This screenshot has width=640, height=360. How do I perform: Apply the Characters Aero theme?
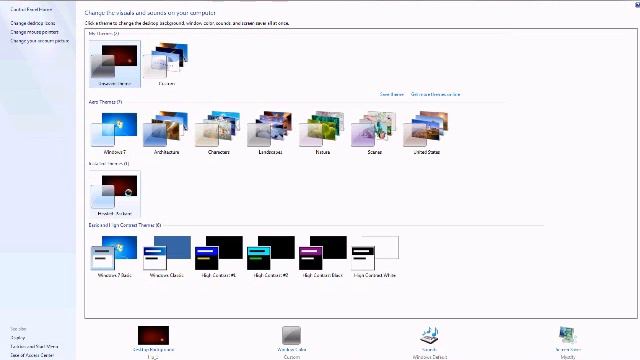click(x=218, y=133)
